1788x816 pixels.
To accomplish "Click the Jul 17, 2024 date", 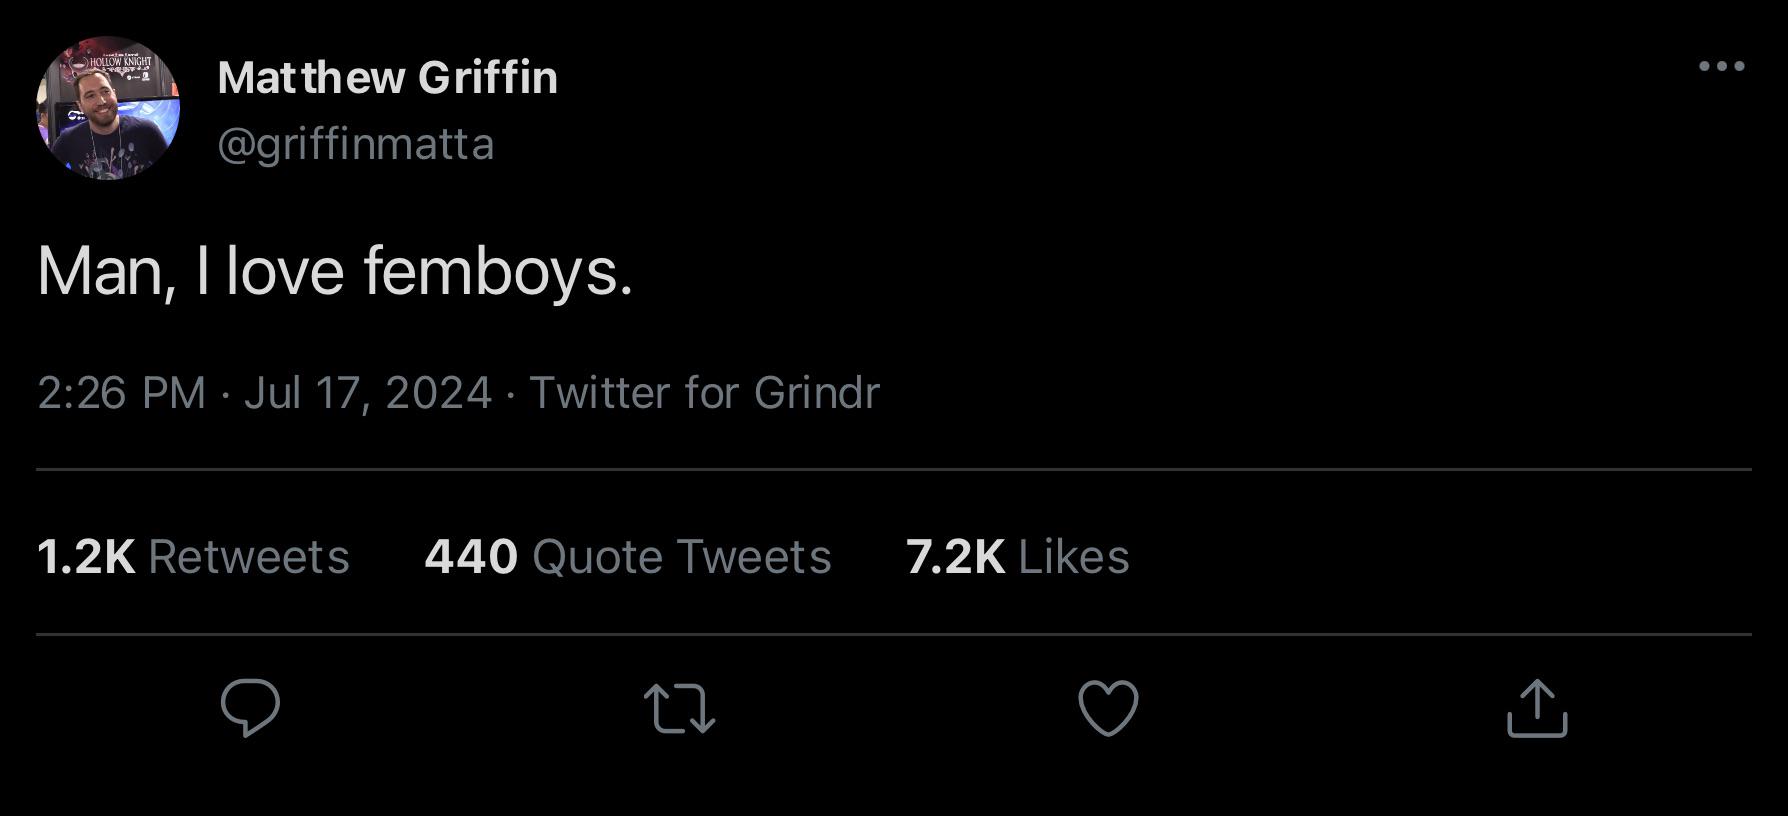I will 368,393.
